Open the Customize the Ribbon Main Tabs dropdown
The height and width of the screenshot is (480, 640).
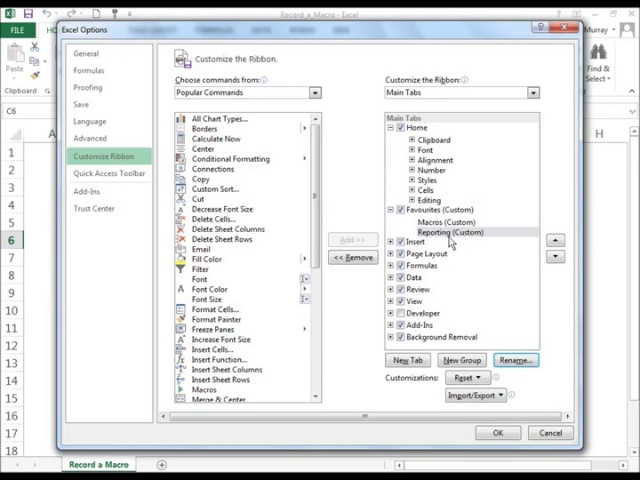click(x=533, y=93)
